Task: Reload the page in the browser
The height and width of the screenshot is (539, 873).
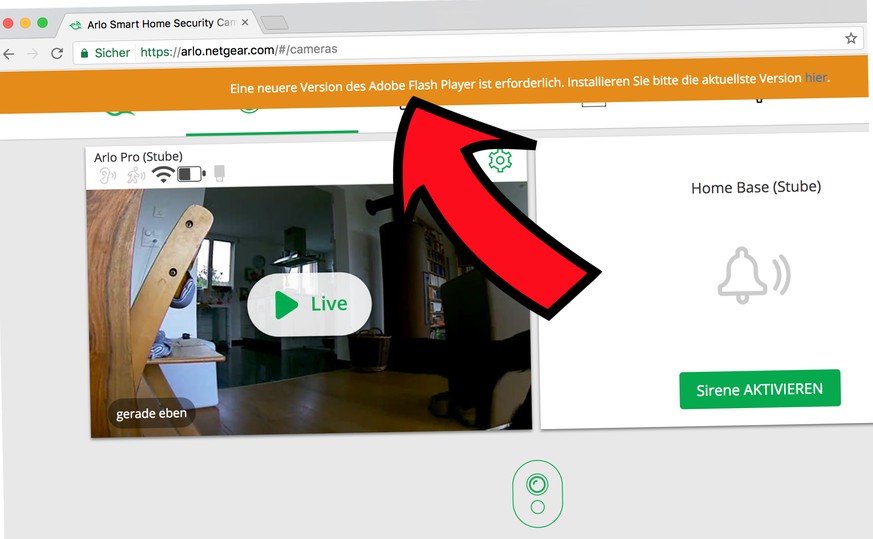Action: tap(57, 53)
